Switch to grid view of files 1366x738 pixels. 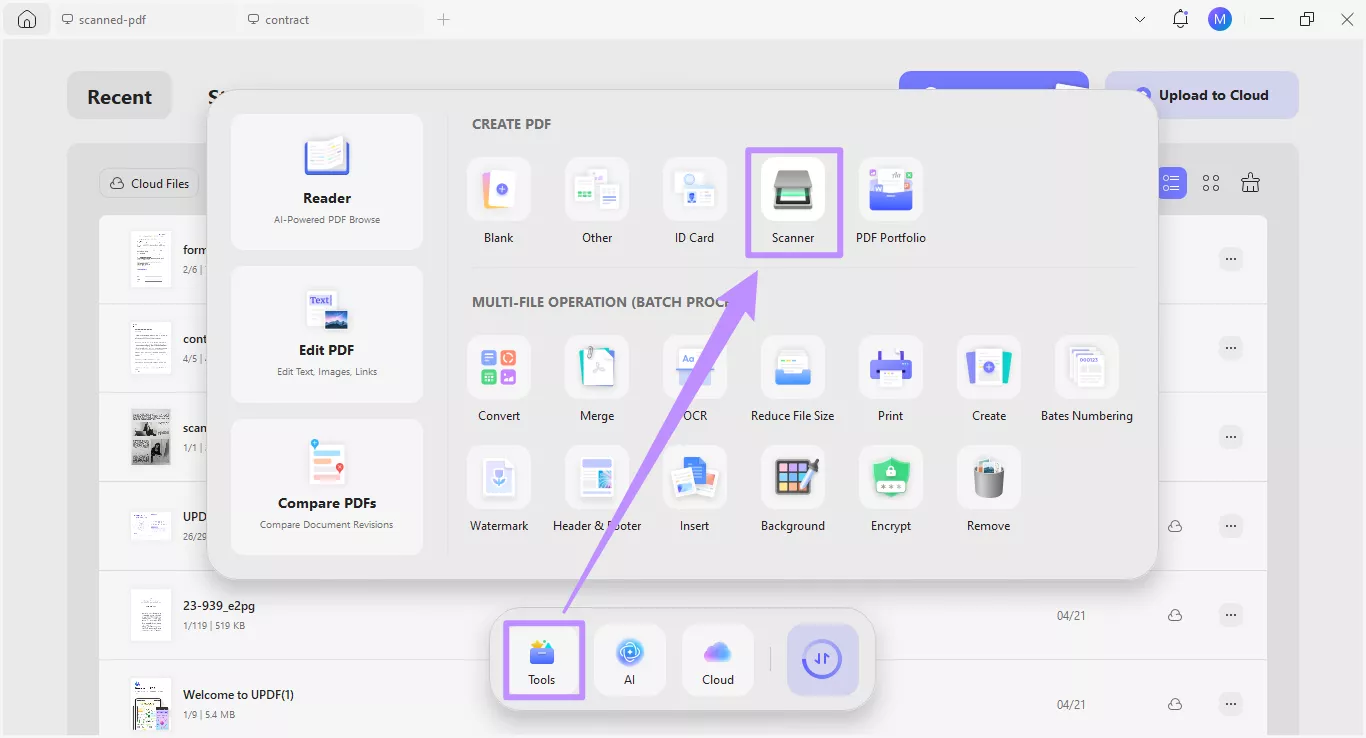tap(1211, 183)
